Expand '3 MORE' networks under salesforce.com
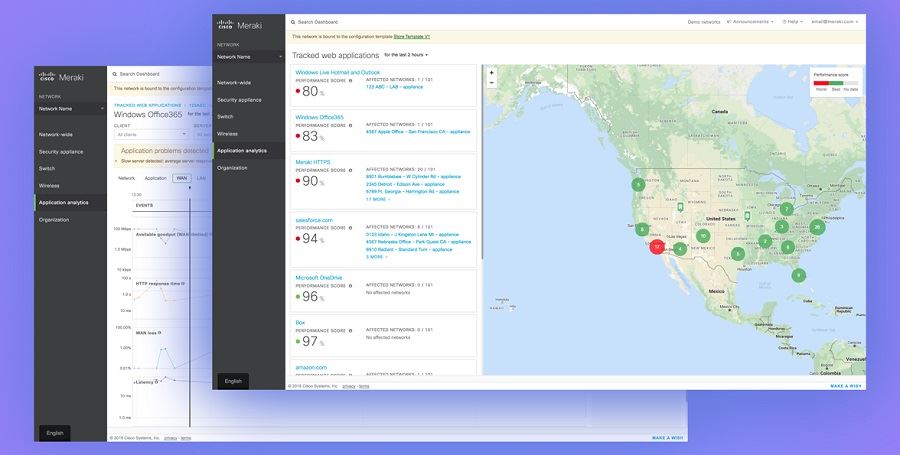This screenshot has width=900, height=455. click(x=377, y=256)
